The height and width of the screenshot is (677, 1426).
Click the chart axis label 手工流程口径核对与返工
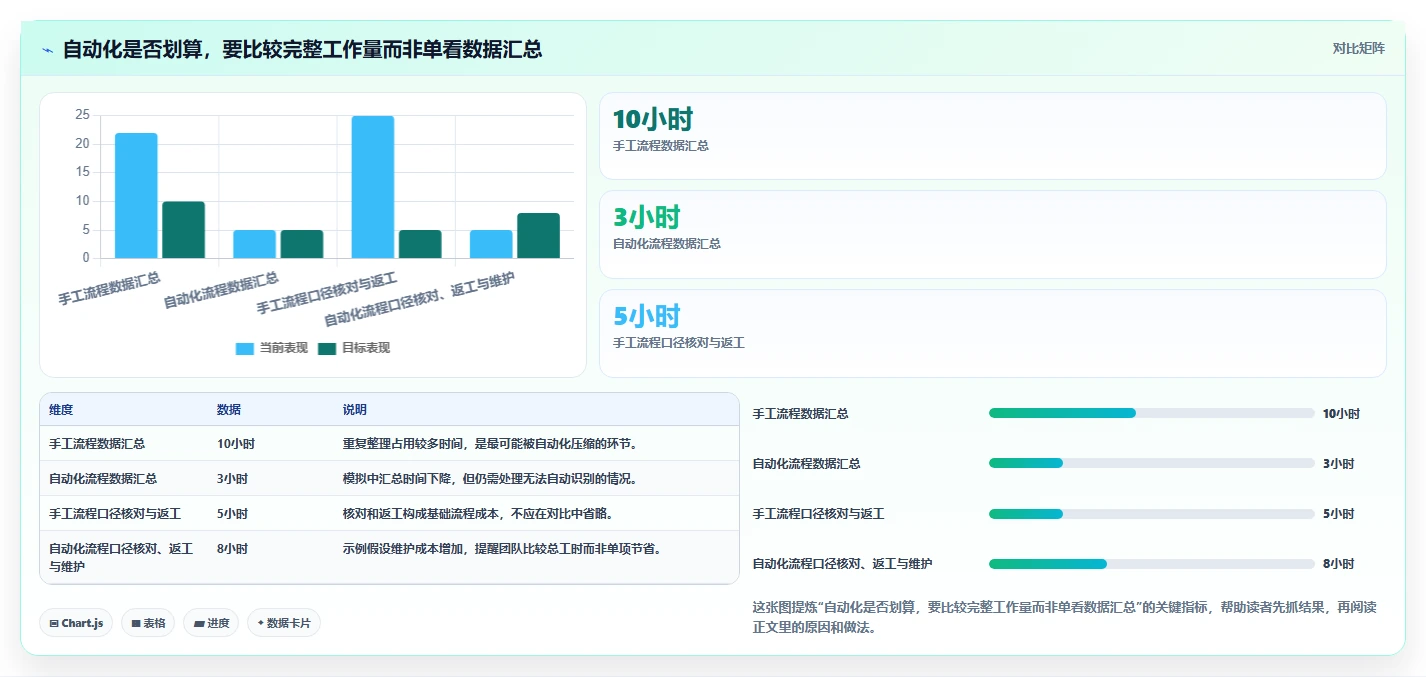click(328, 292)
